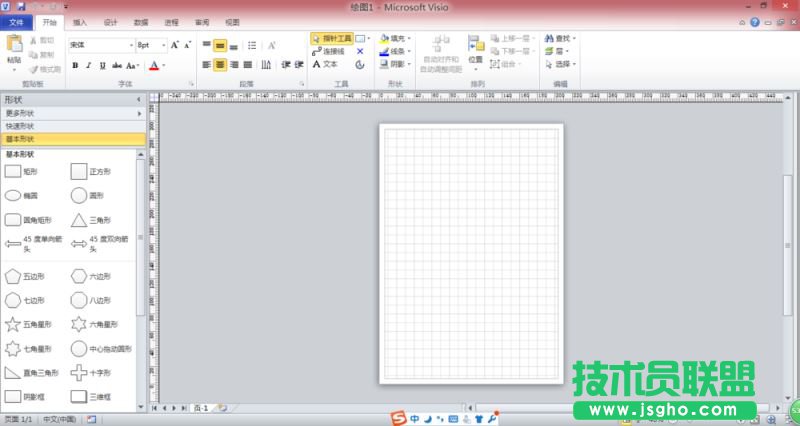Select Basic Shapes (基本形状) stencil title
The height and width of the screenshot is (426, 800).
[x=73, y=139]
